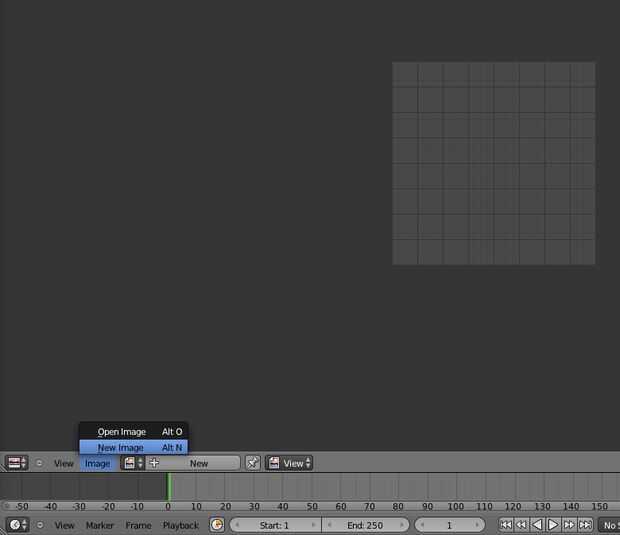Click the End: 250 frame field
This screenshot has width=620, height=535.
point(365,525)
